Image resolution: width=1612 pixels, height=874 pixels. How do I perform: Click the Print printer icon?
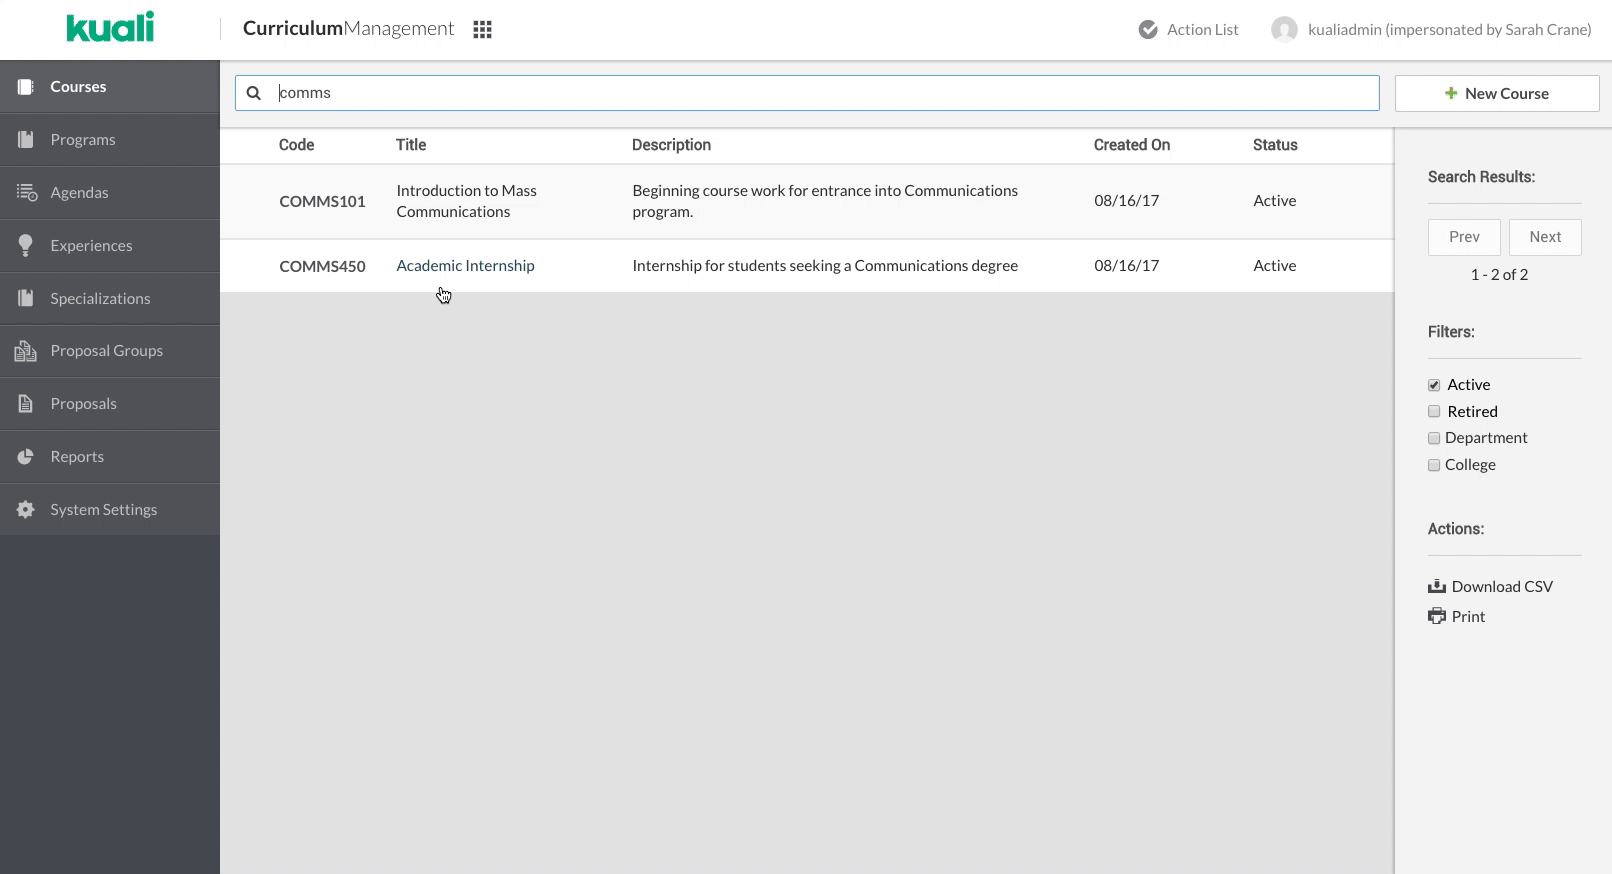coord(1437,617)
